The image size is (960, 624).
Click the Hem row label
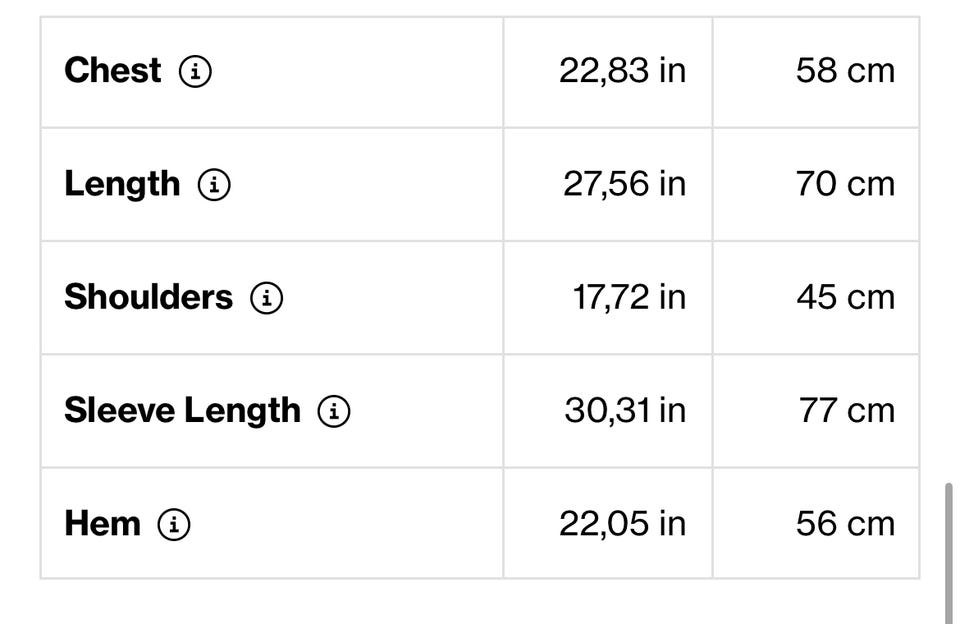[102, 524]
